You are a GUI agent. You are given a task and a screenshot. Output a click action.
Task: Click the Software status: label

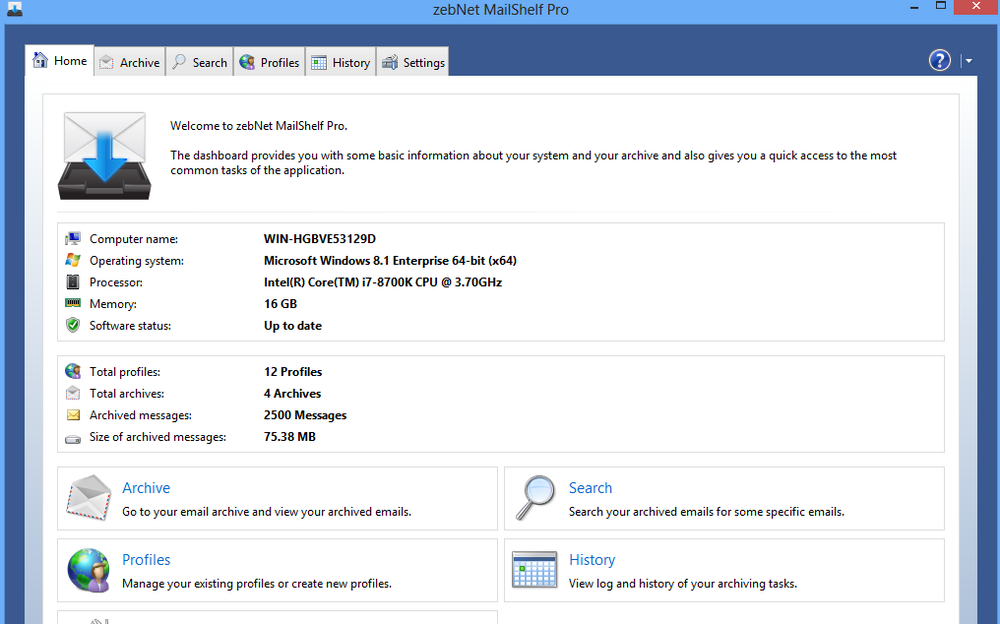click(130, 325)
